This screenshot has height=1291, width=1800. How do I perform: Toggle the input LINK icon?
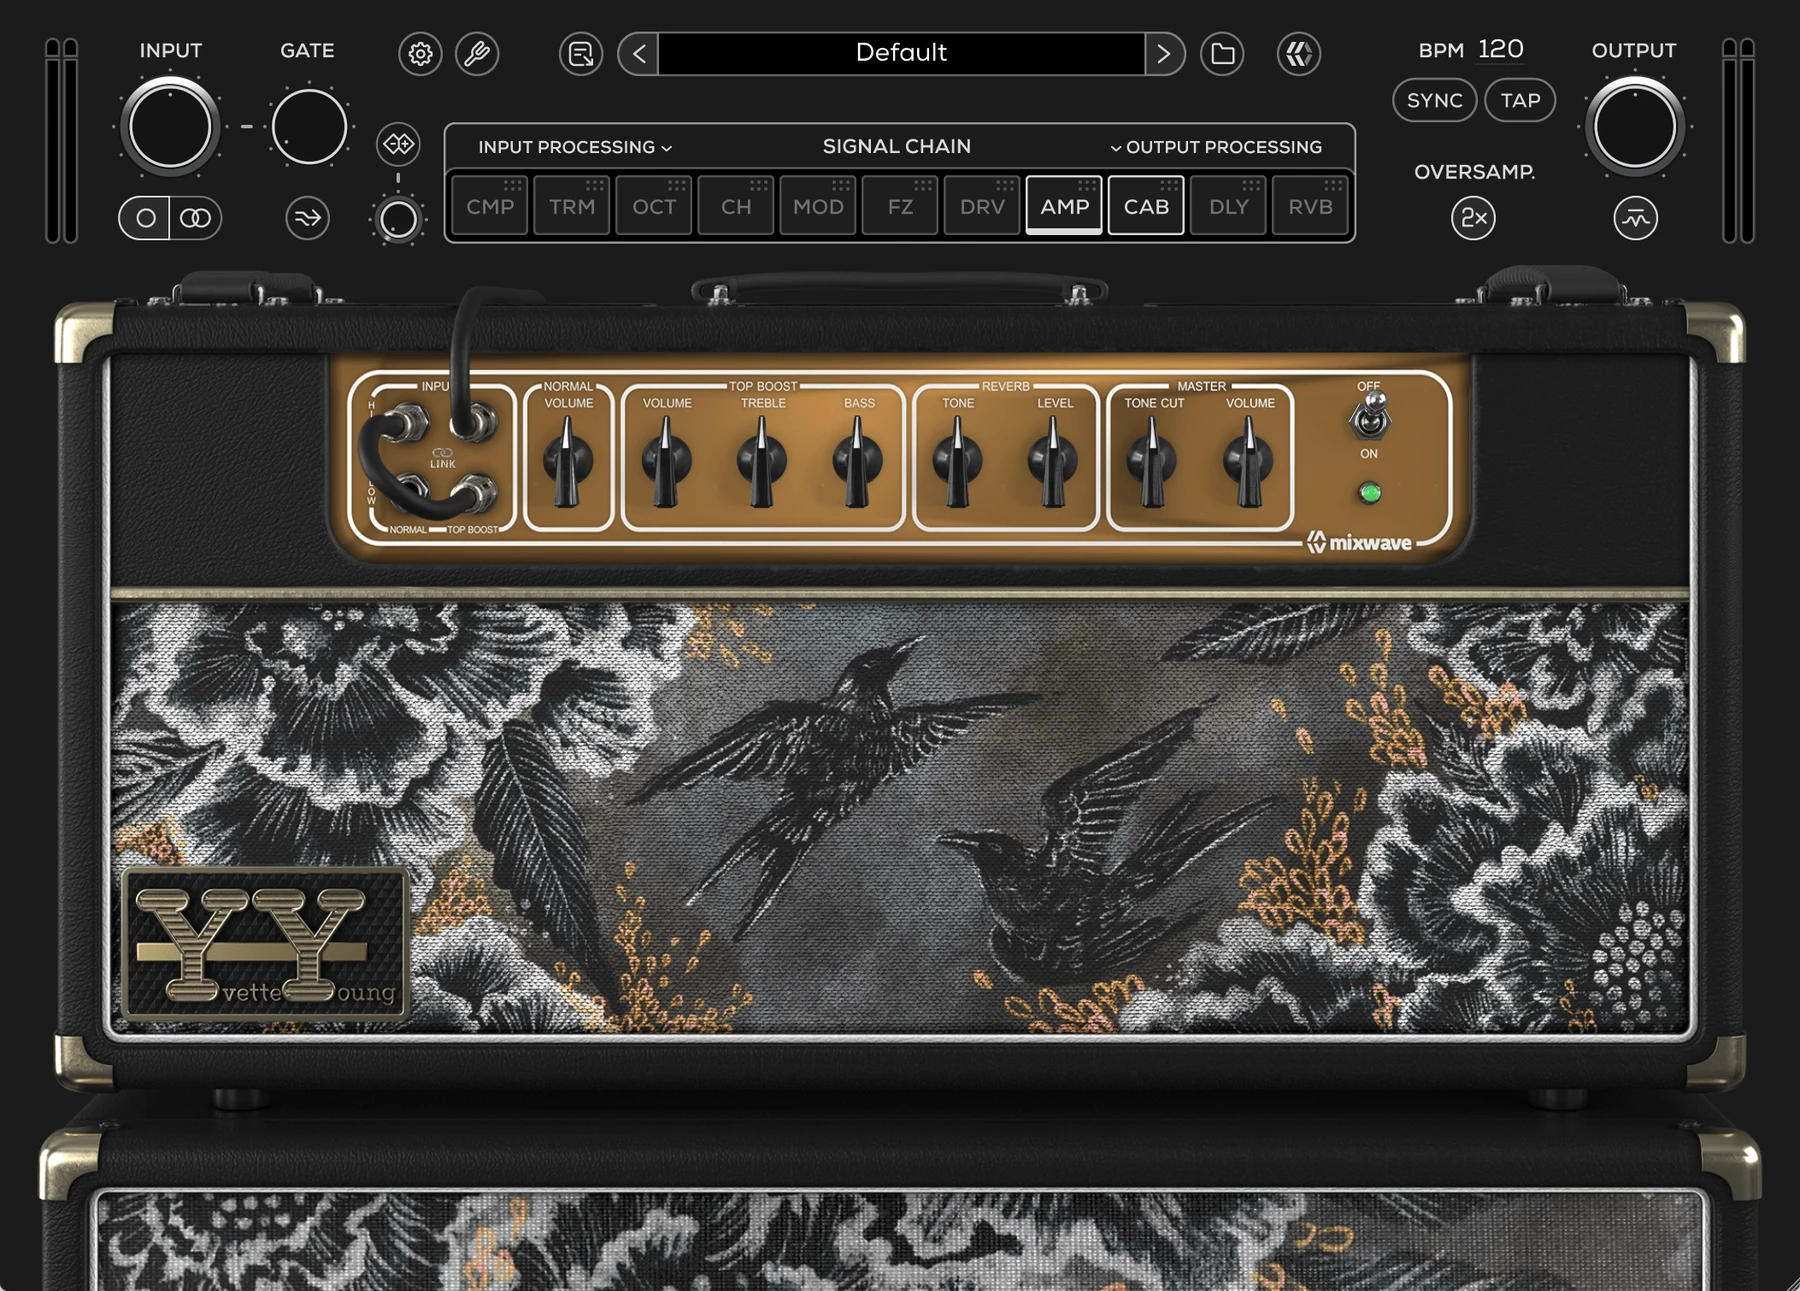(442, 458)
